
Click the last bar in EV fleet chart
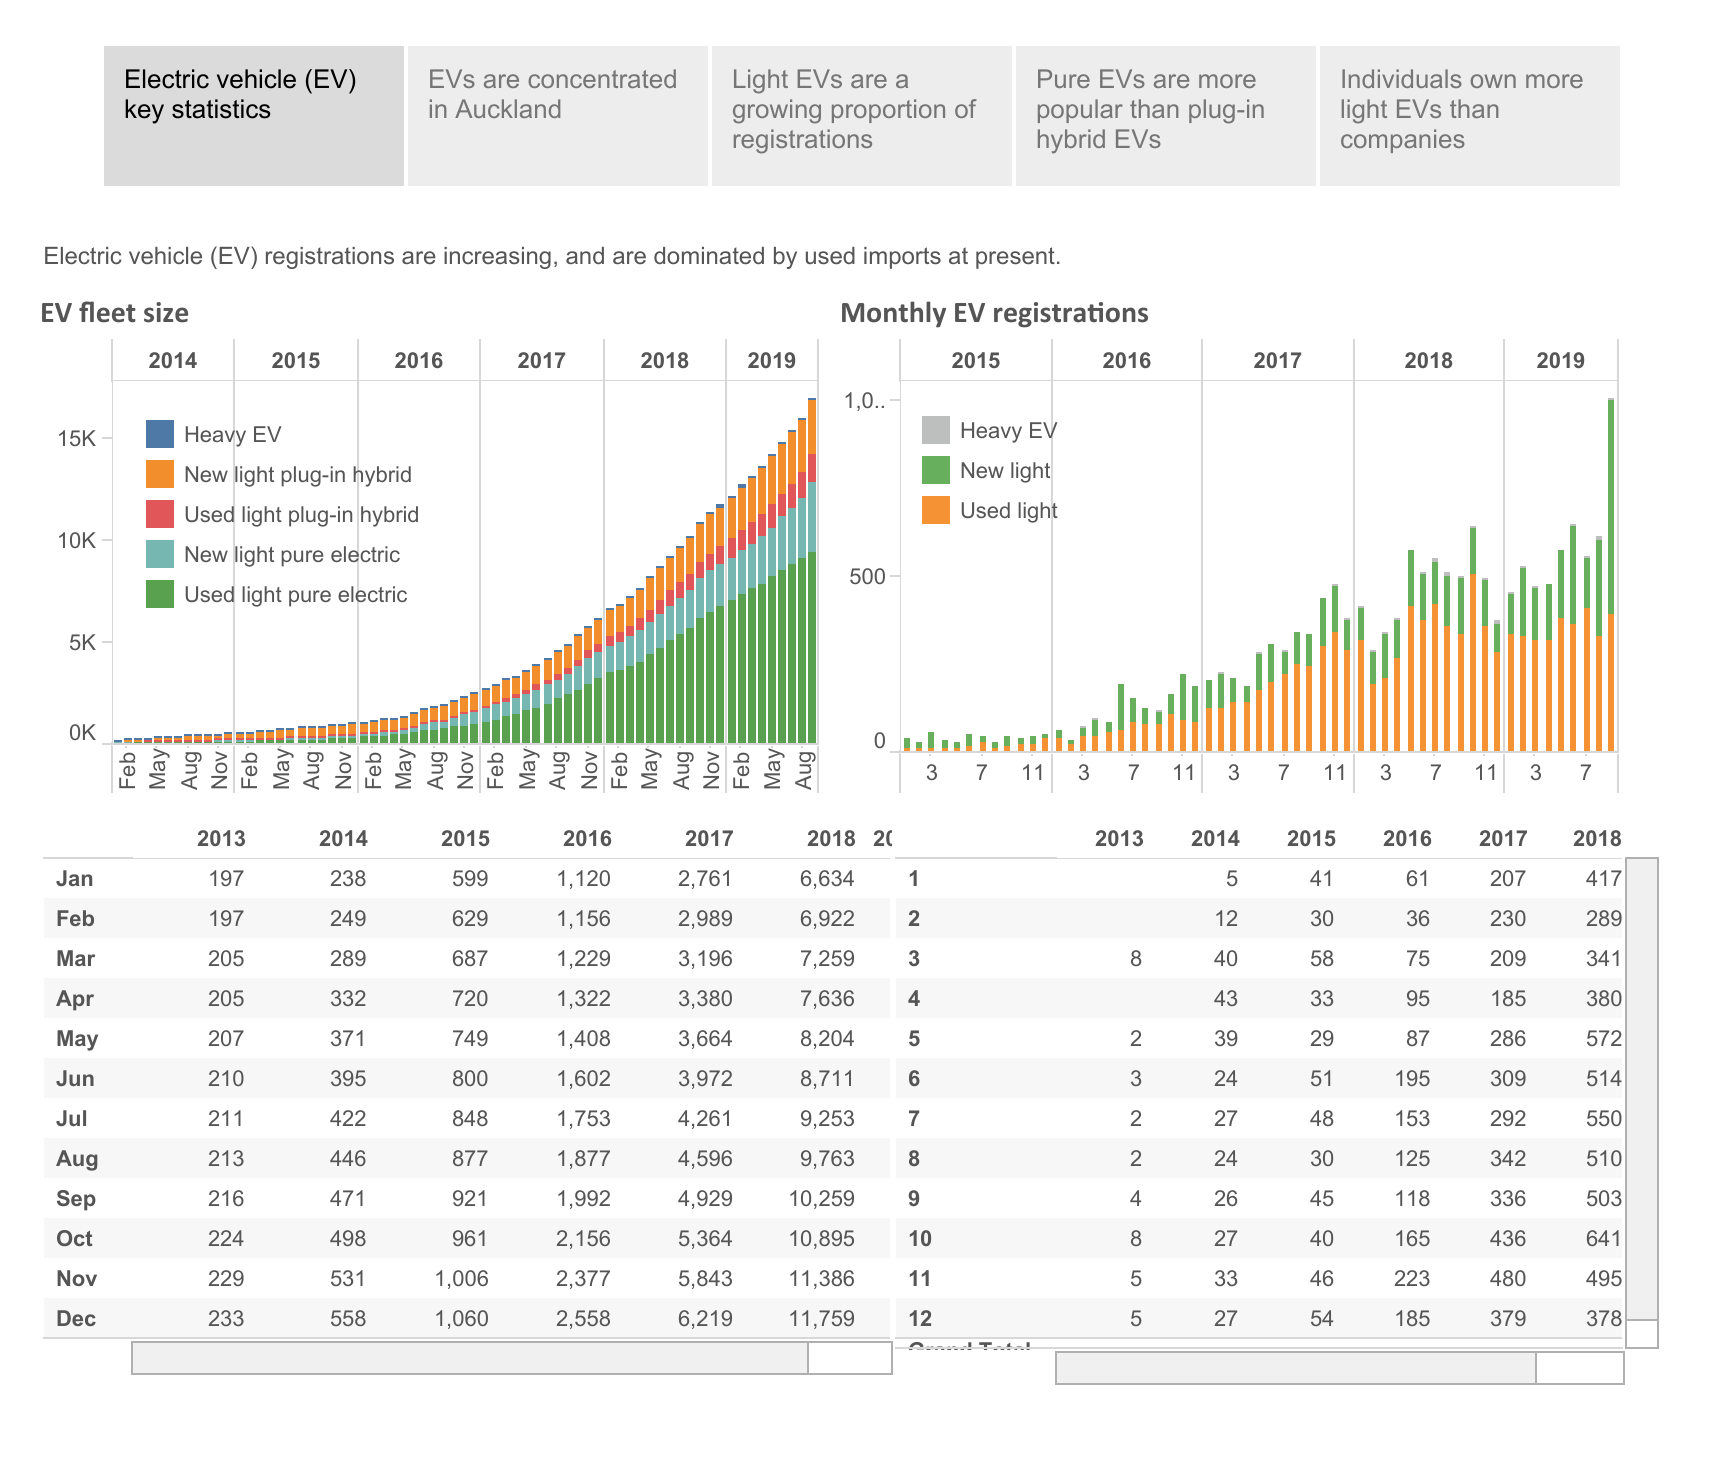812,571
